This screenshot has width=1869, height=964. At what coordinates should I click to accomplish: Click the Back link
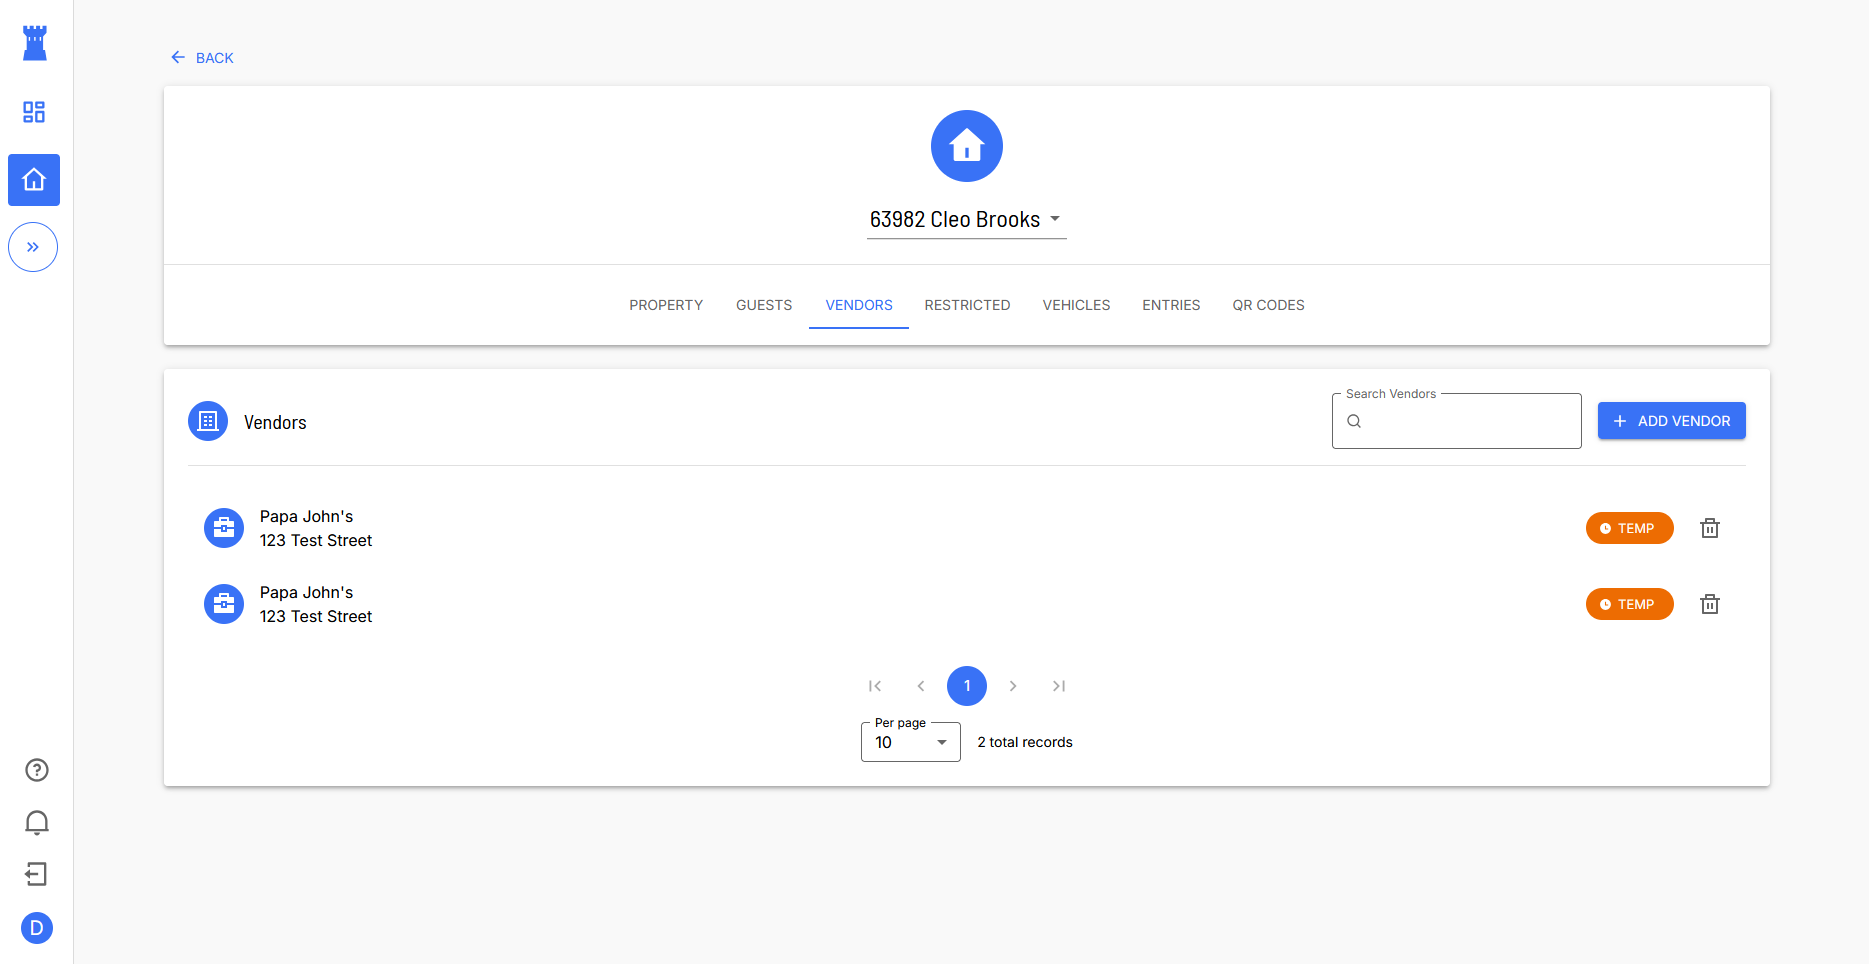click(x=203, y=58)
